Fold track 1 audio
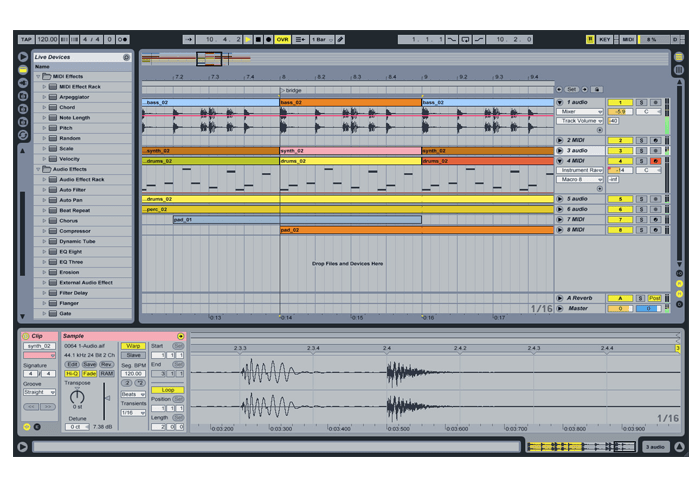 point(559,102)
